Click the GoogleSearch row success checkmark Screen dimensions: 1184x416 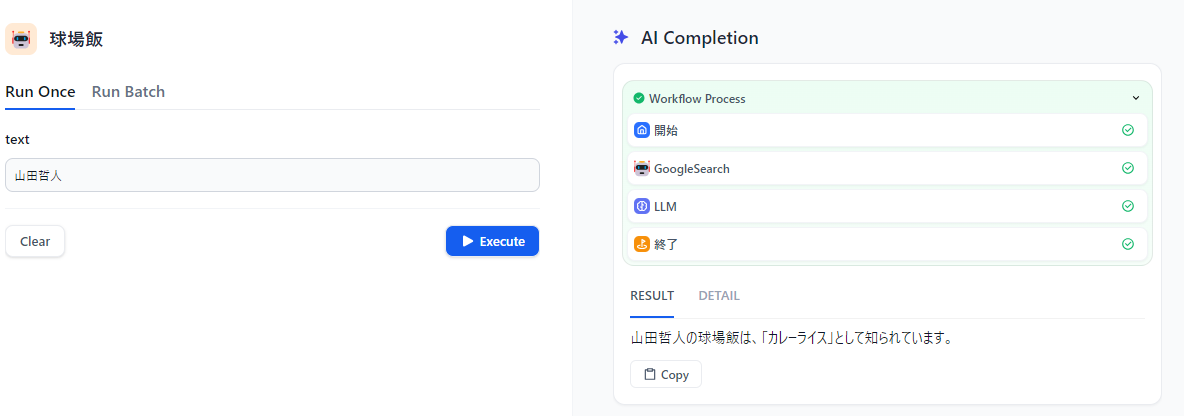click(1128, 168)
